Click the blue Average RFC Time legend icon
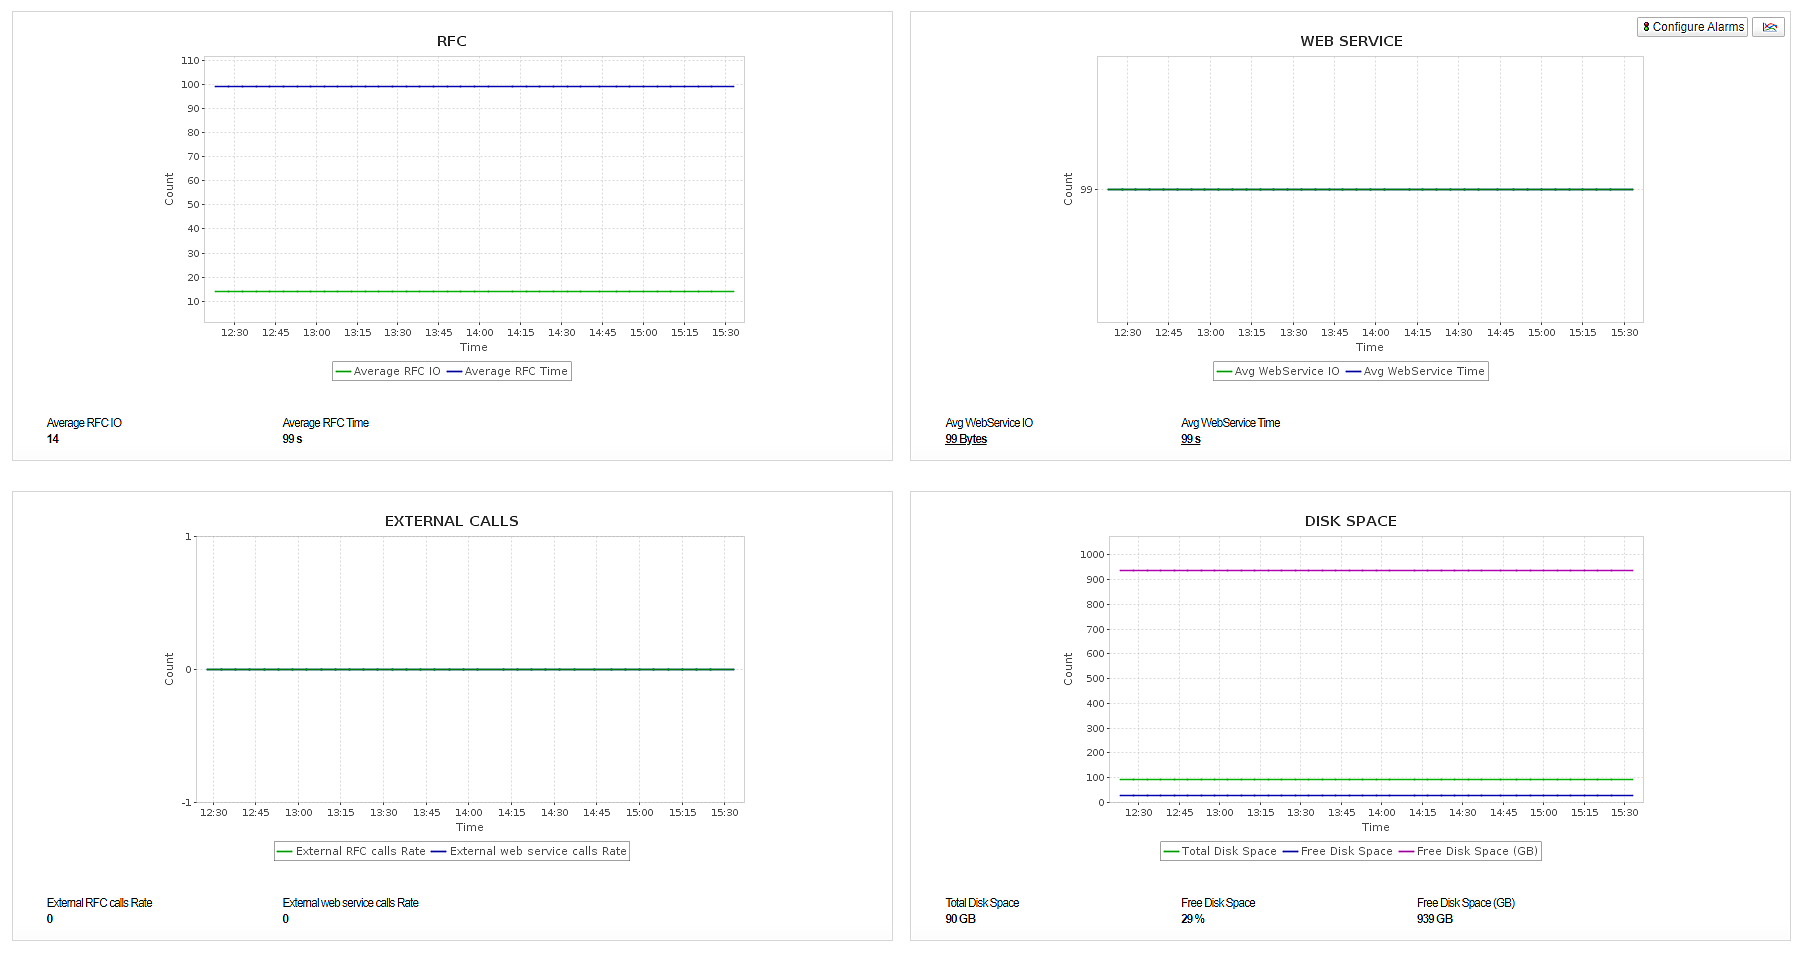 [456, 371]
